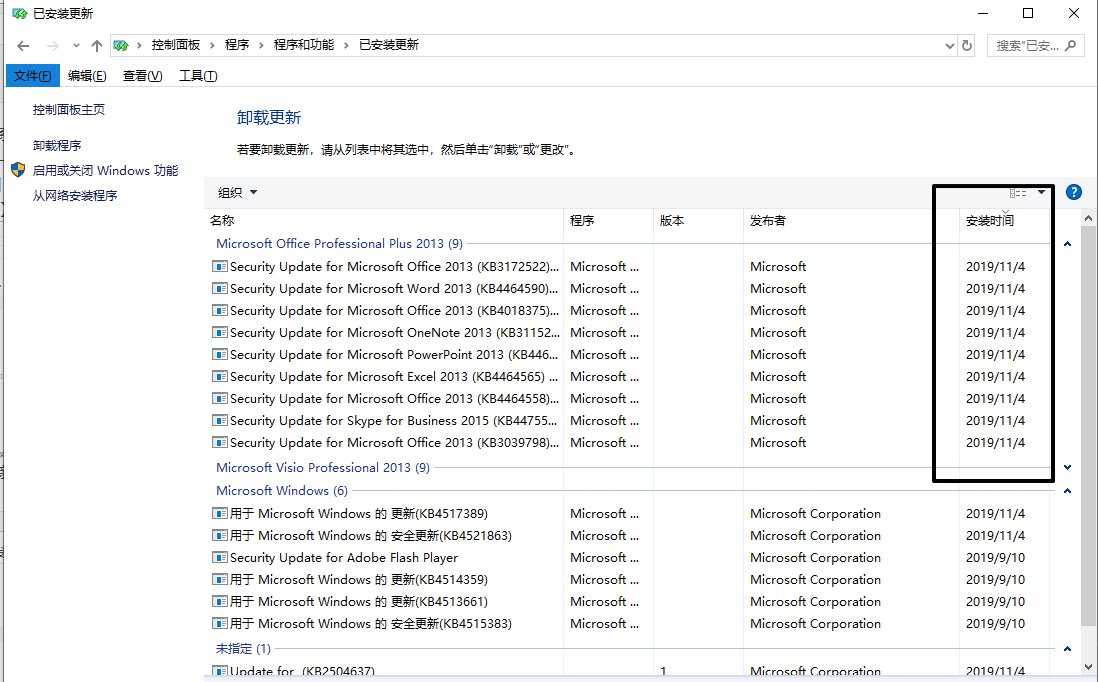
Task: Open the 编辑(E) menu
Action: pos(87,76)
